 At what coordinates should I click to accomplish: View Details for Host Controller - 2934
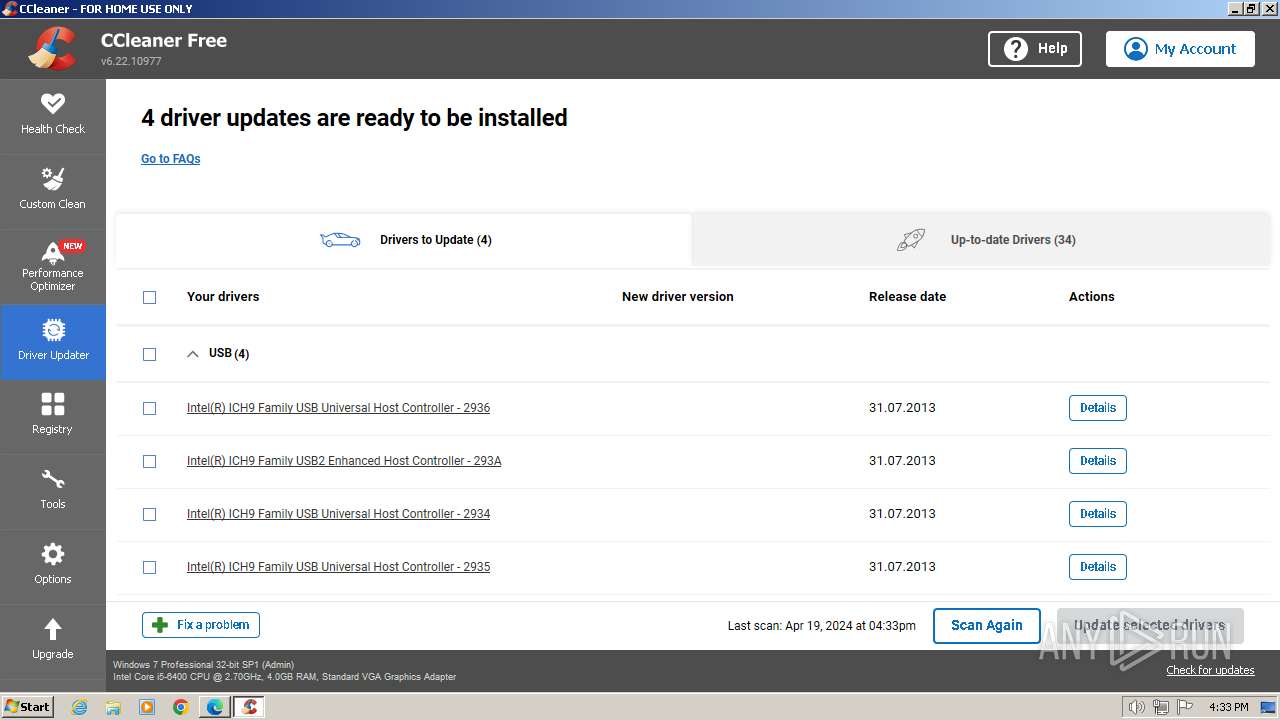click(1098, 514)
